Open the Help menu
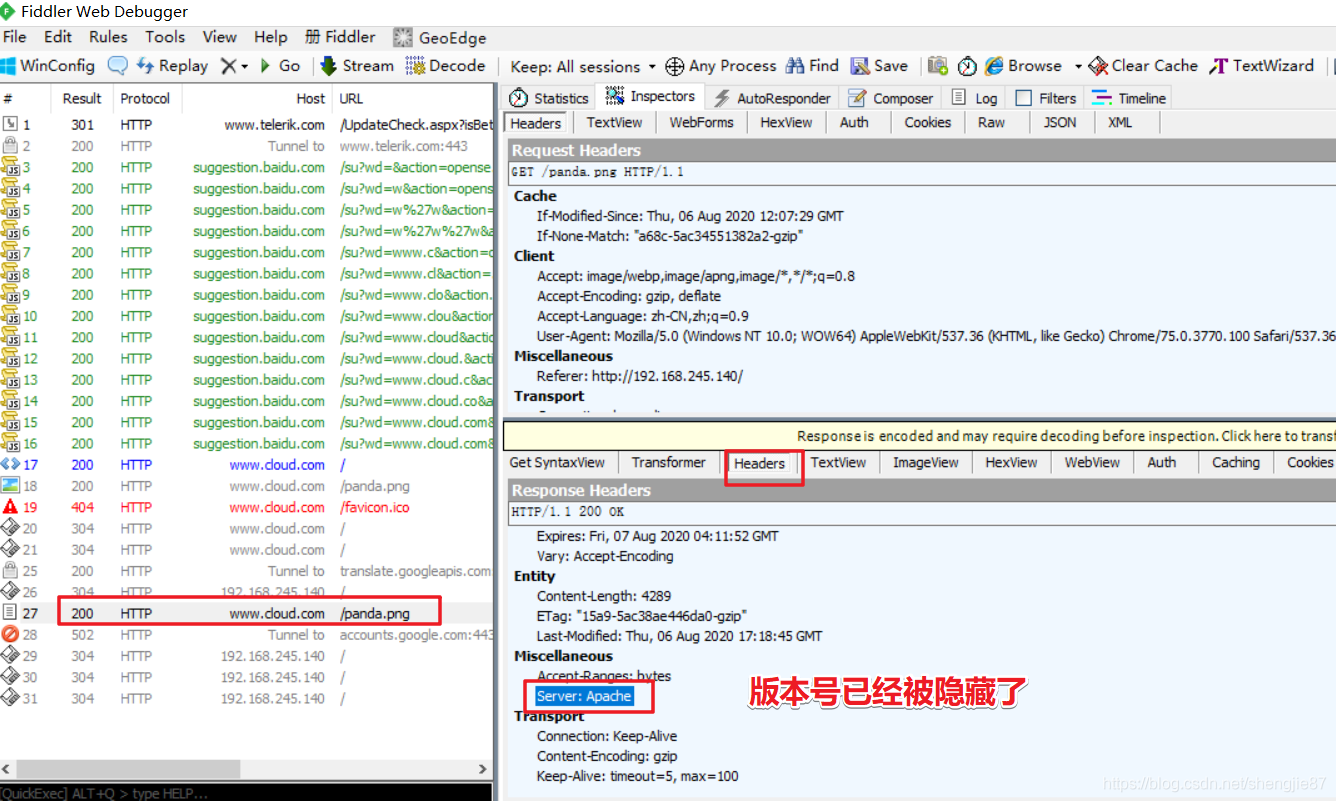This screenshot has width=1336, height=802. [271, 37]
